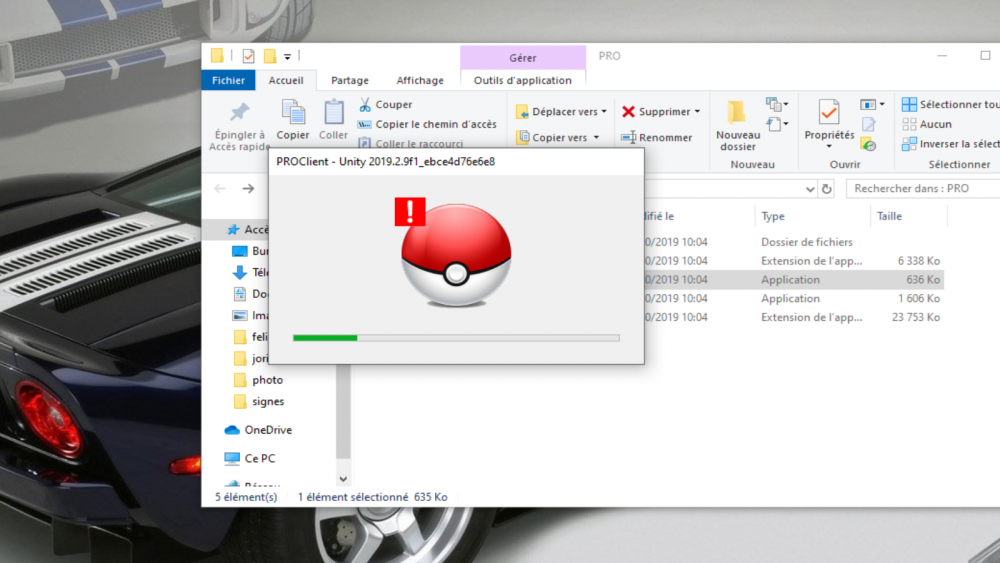The image size is (1000, 563).
Task: Open the Supprimer dropdown arrow
Action: click(x=697, y=112)
